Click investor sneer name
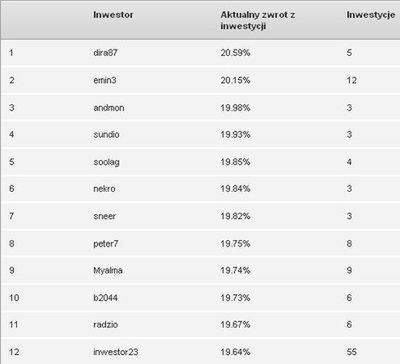This screenshot has height=364, width=400. tap(104, 216)
